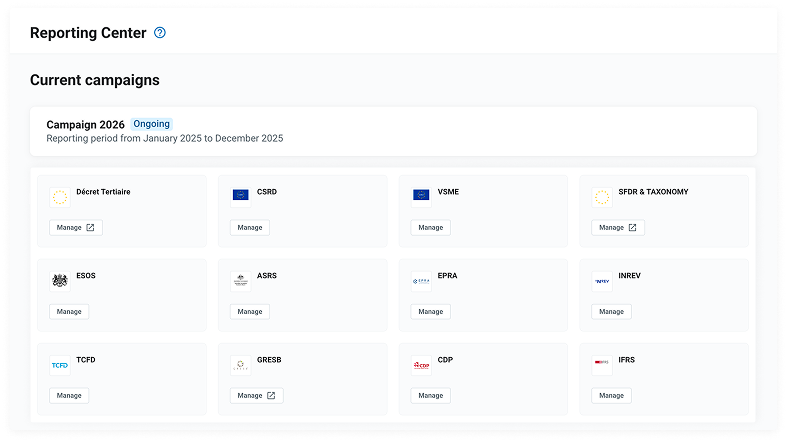Click the SFDR & TAXONOMY logo icon
The height and width of the screenshot is (442, 787).
tap(602, 197)
